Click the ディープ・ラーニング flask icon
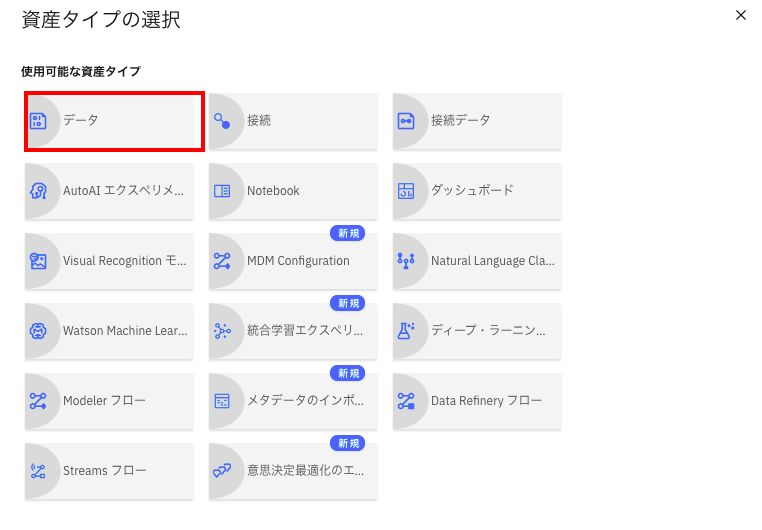Screen dimensions: 762x530 [406, 331]
